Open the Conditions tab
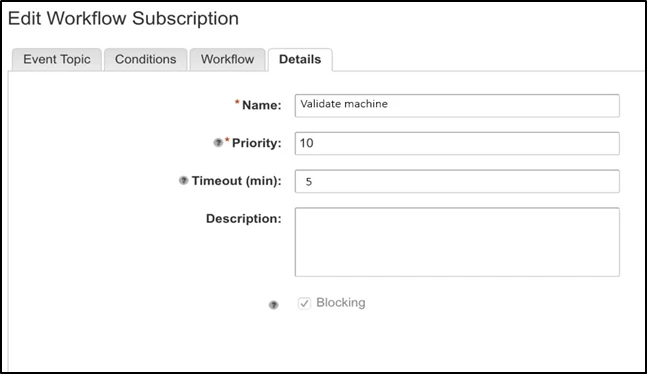The width and height of the screenshot is (647, 374). 146,59
